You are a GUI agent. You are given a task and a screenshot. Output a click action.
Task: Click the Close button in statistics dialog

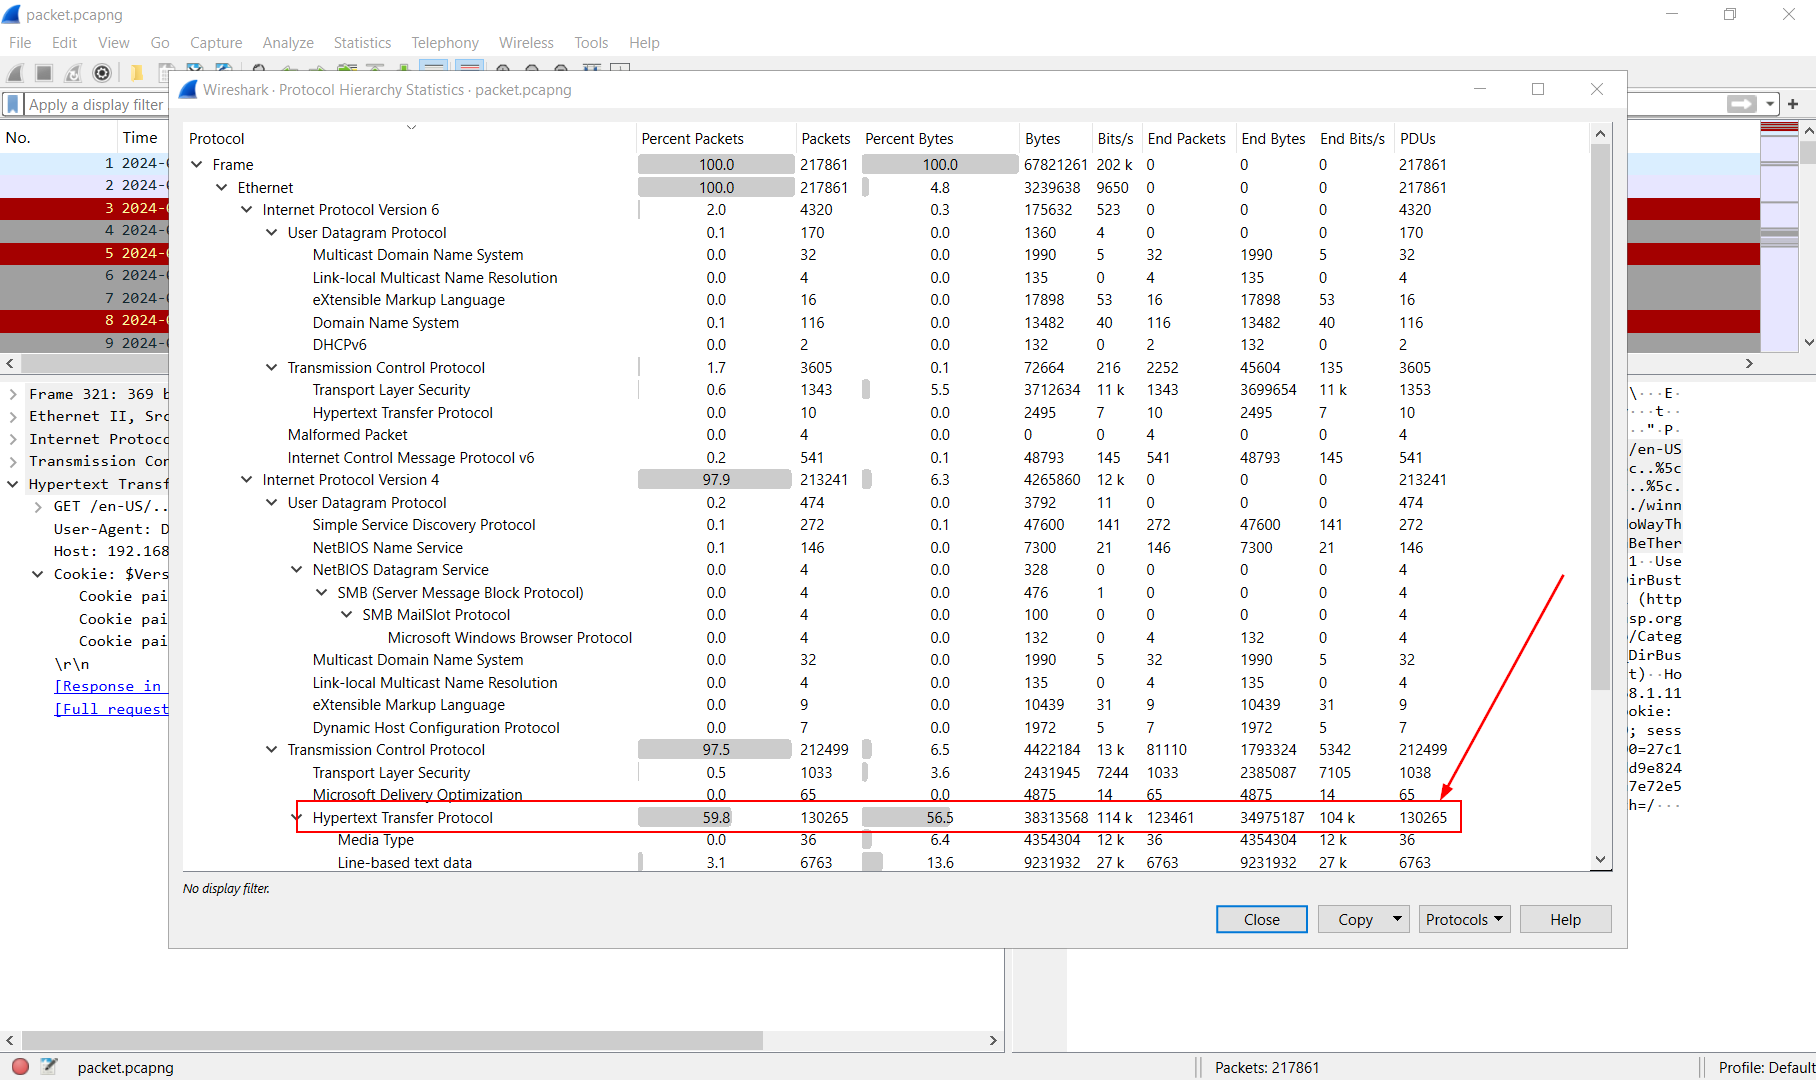1261,919
